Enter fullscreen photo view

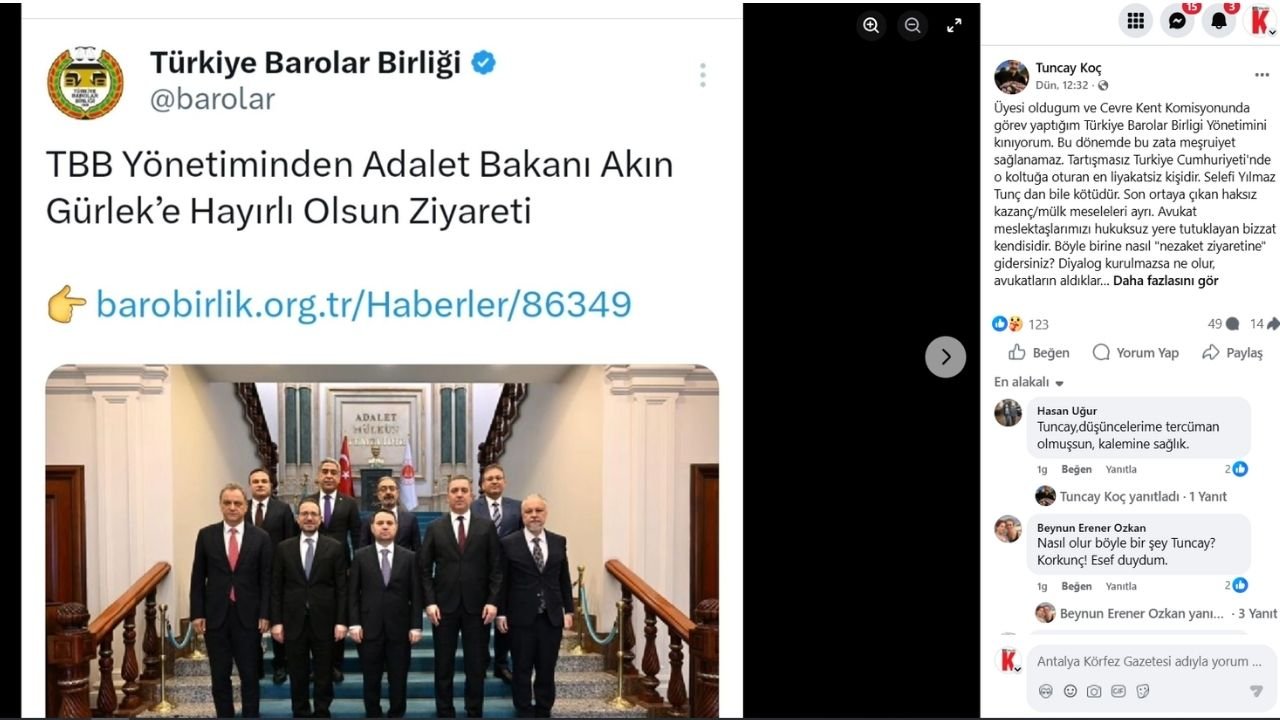click(x=954, y=25)
